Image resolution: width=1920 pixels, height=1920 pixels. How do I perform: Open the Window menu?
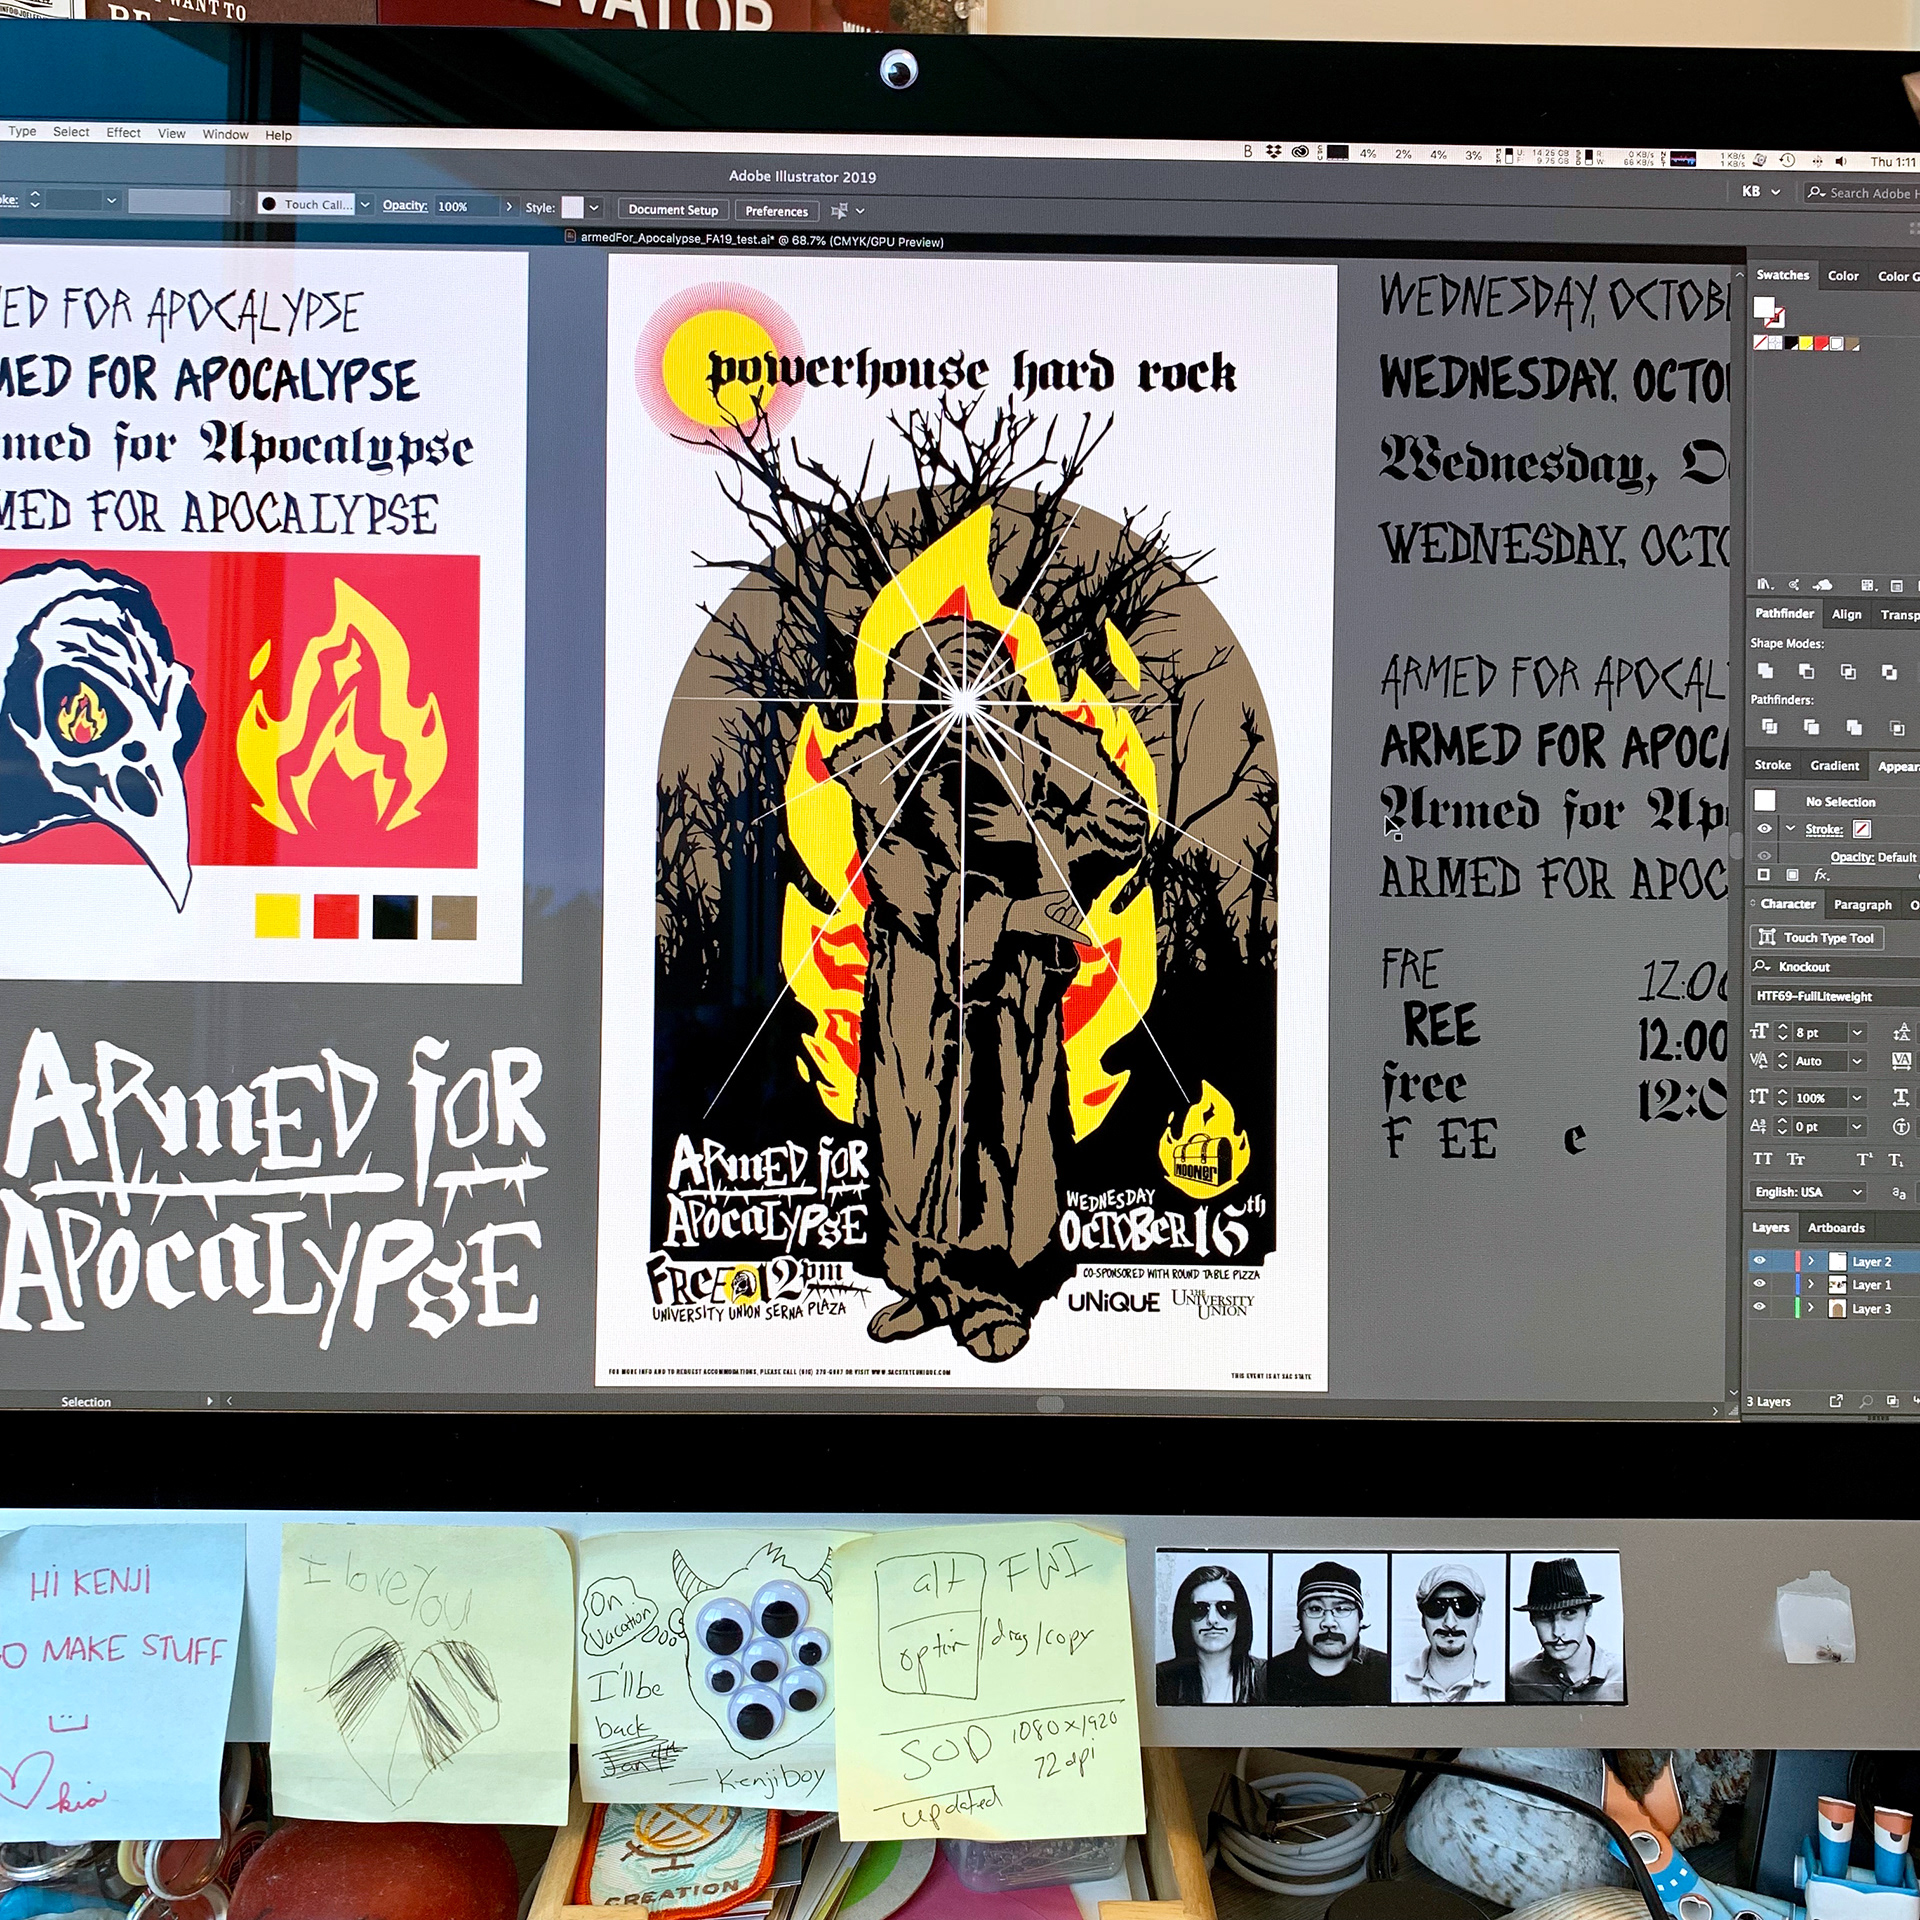225,134
